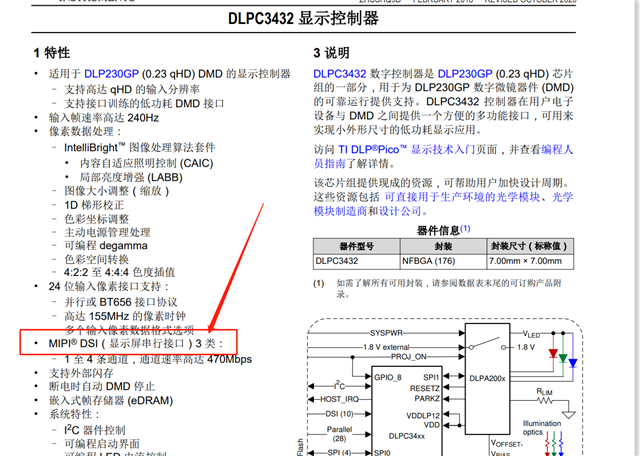Click the line 支持接口训练的低功耗 DMD 接口
The width and height of the screenshot is (640, 456).
click(144, 103)
